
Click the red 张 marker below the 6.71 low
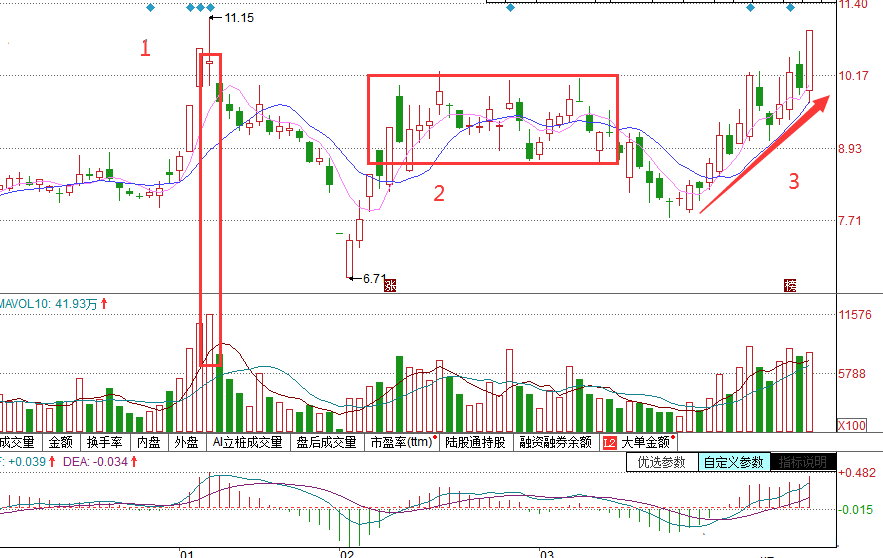391,285
